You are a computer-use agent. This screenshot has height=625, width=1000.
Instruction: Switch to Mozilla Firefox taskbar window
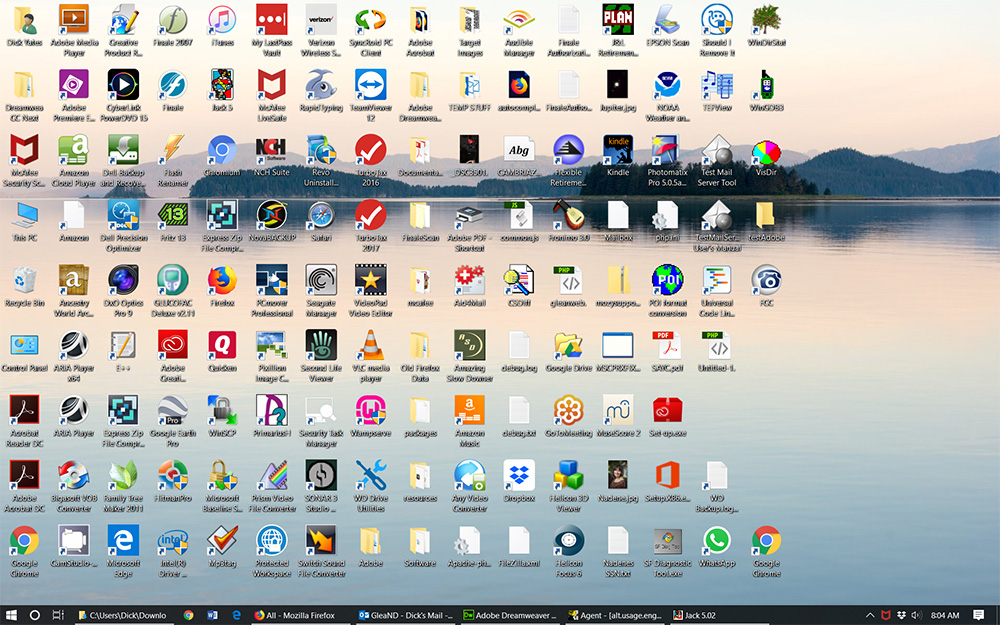tap(300, 614)
